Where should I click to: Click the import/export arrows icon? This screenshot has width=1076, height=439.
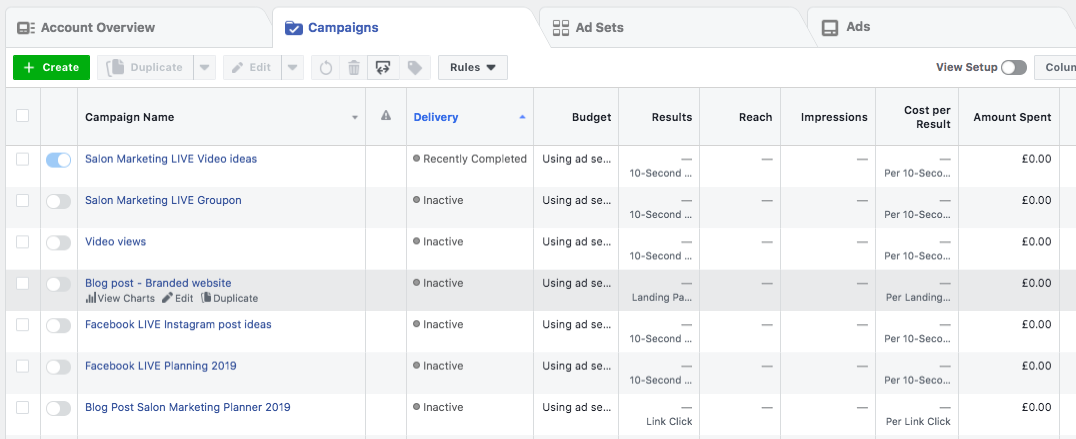[383, 67]
